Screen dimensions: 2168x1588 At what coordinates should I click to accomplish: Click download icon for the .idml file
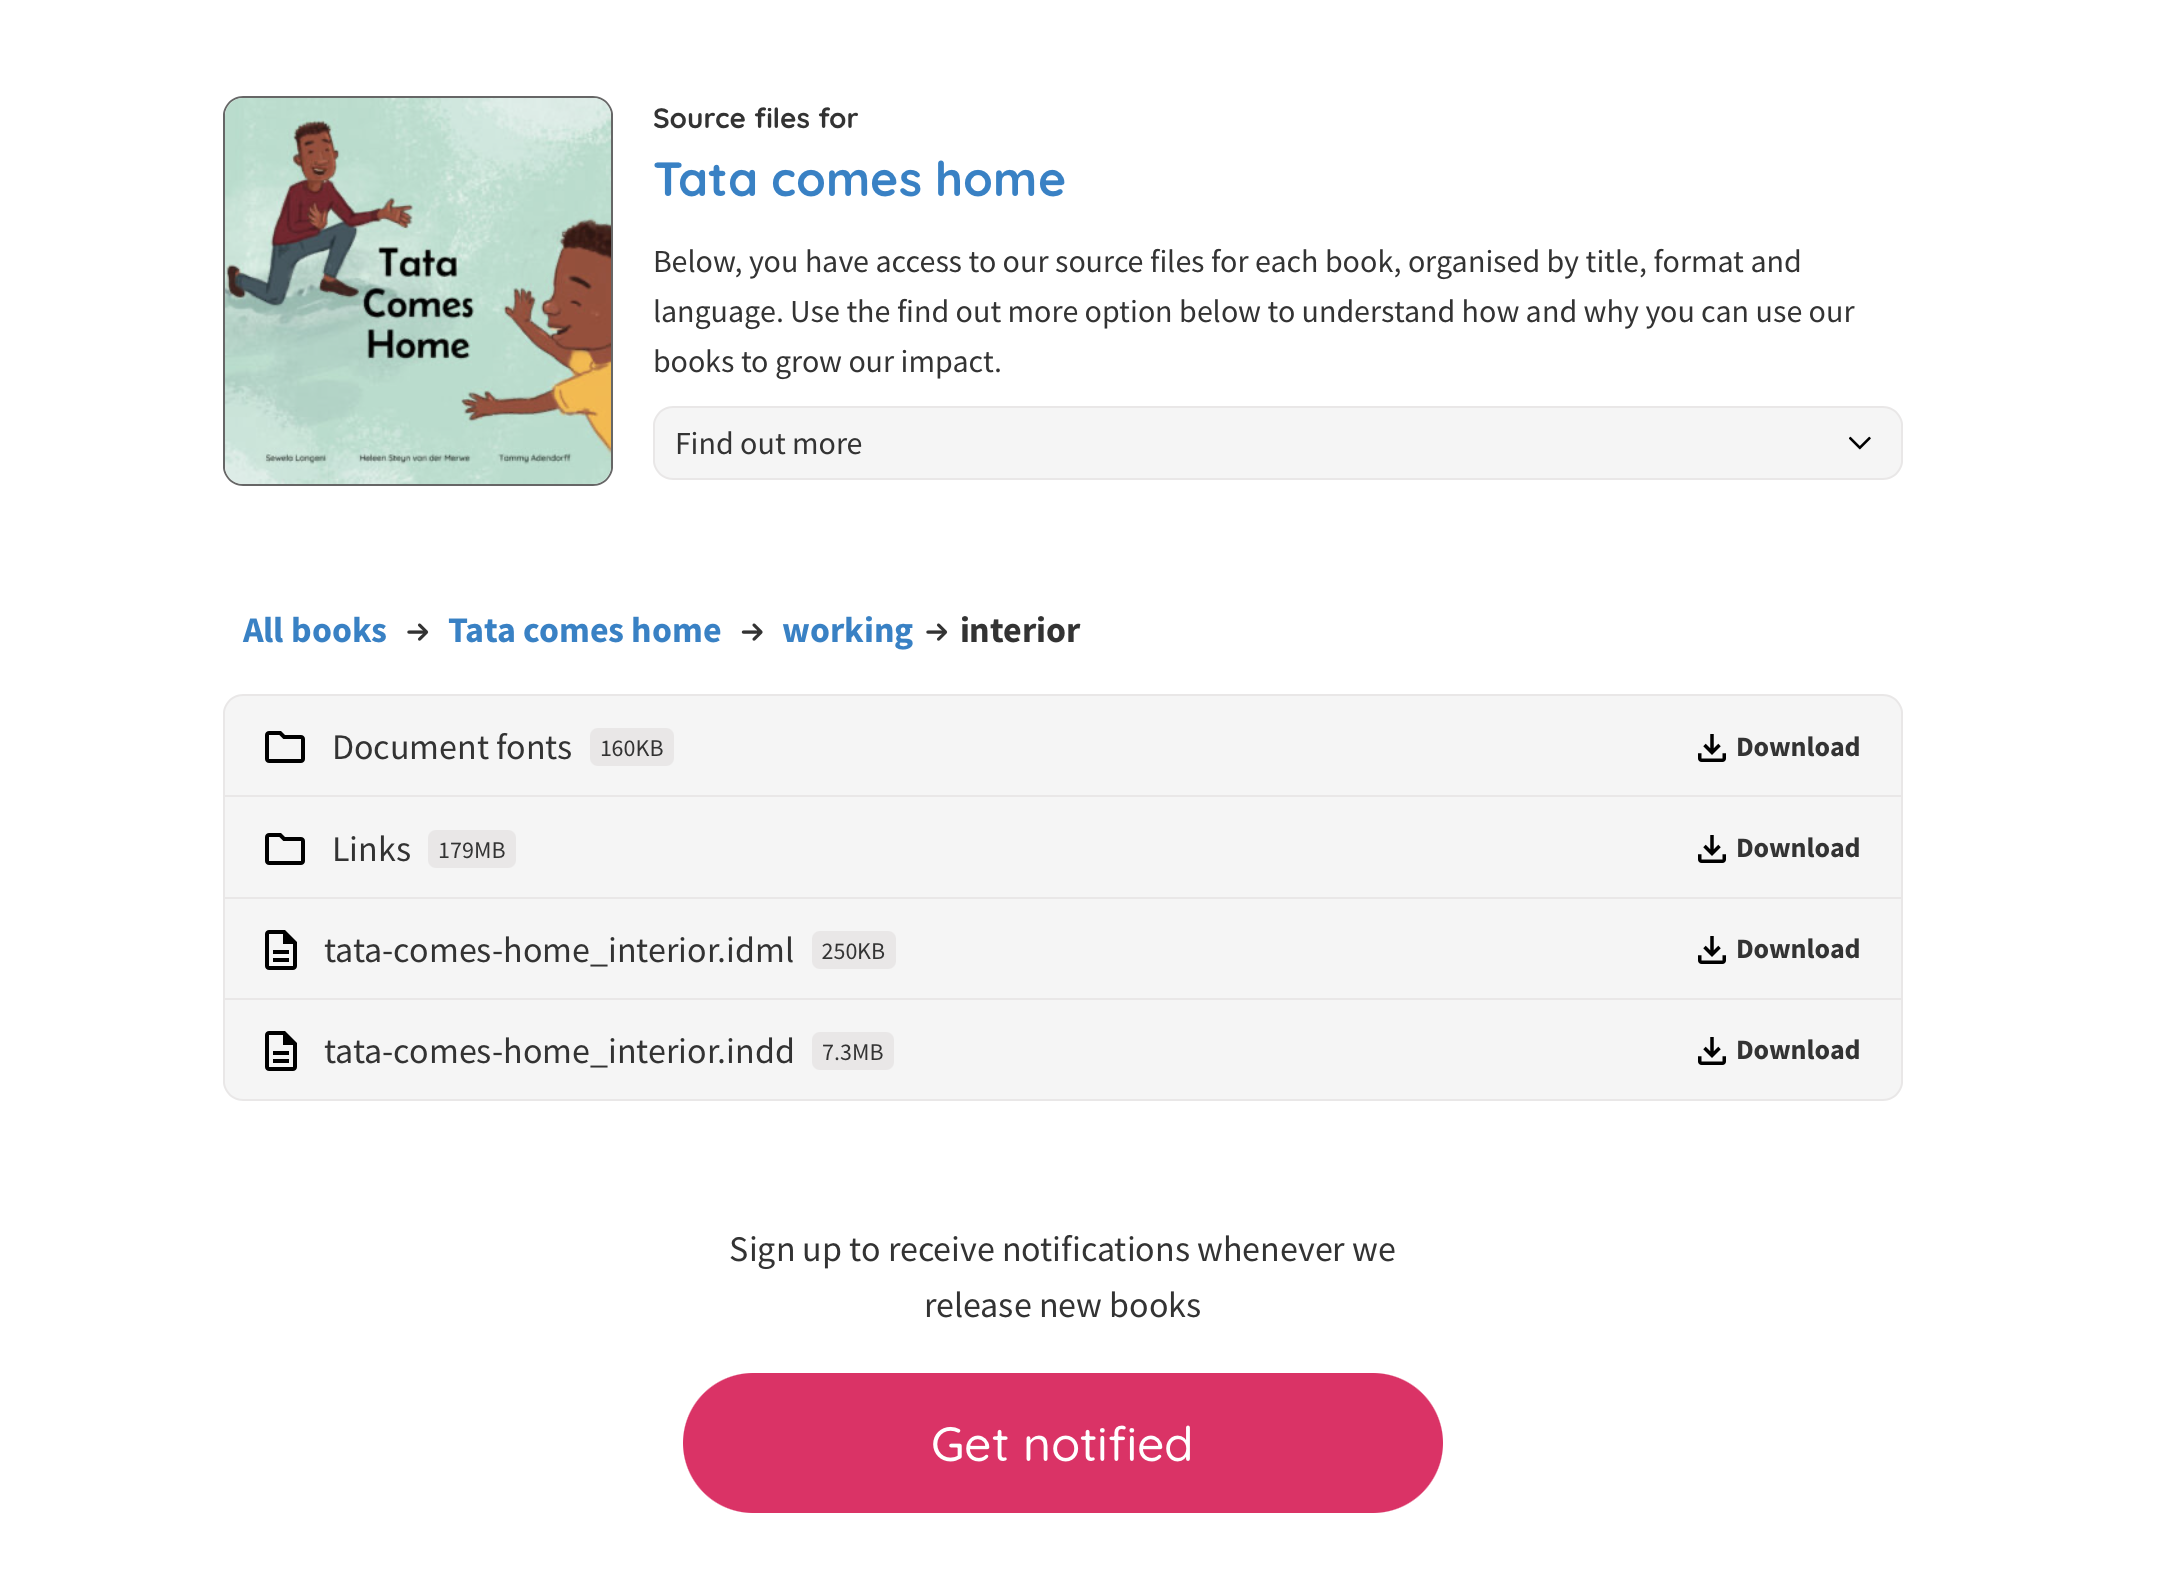click(1711, 950)
